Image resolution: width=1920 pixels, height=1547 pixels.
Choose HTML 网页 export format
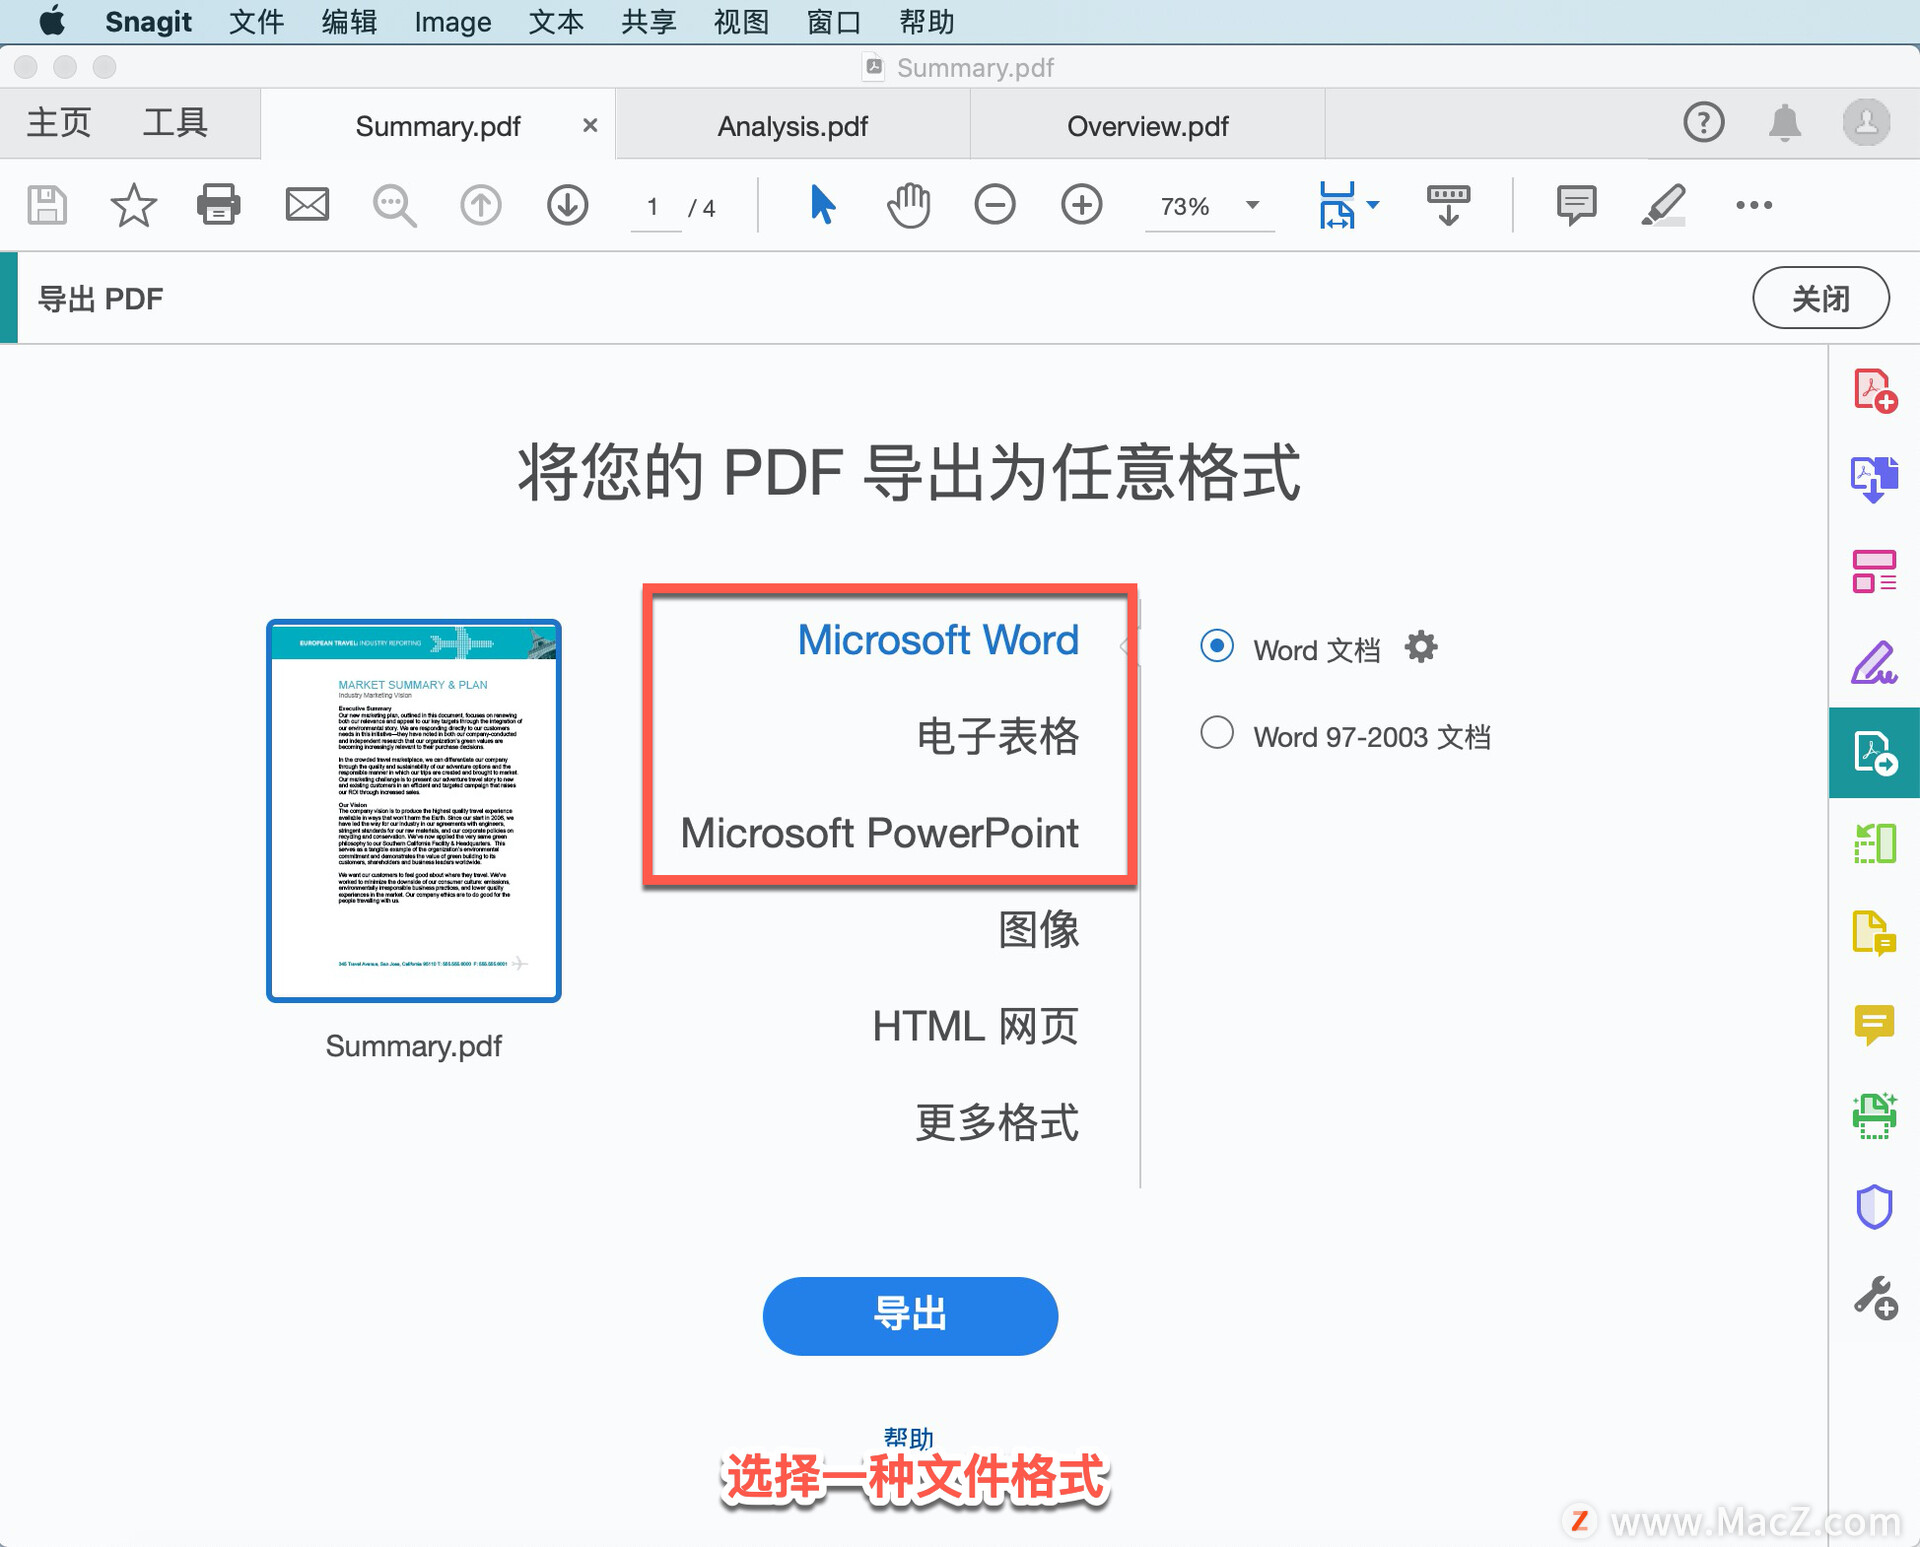click(976, 1026)
